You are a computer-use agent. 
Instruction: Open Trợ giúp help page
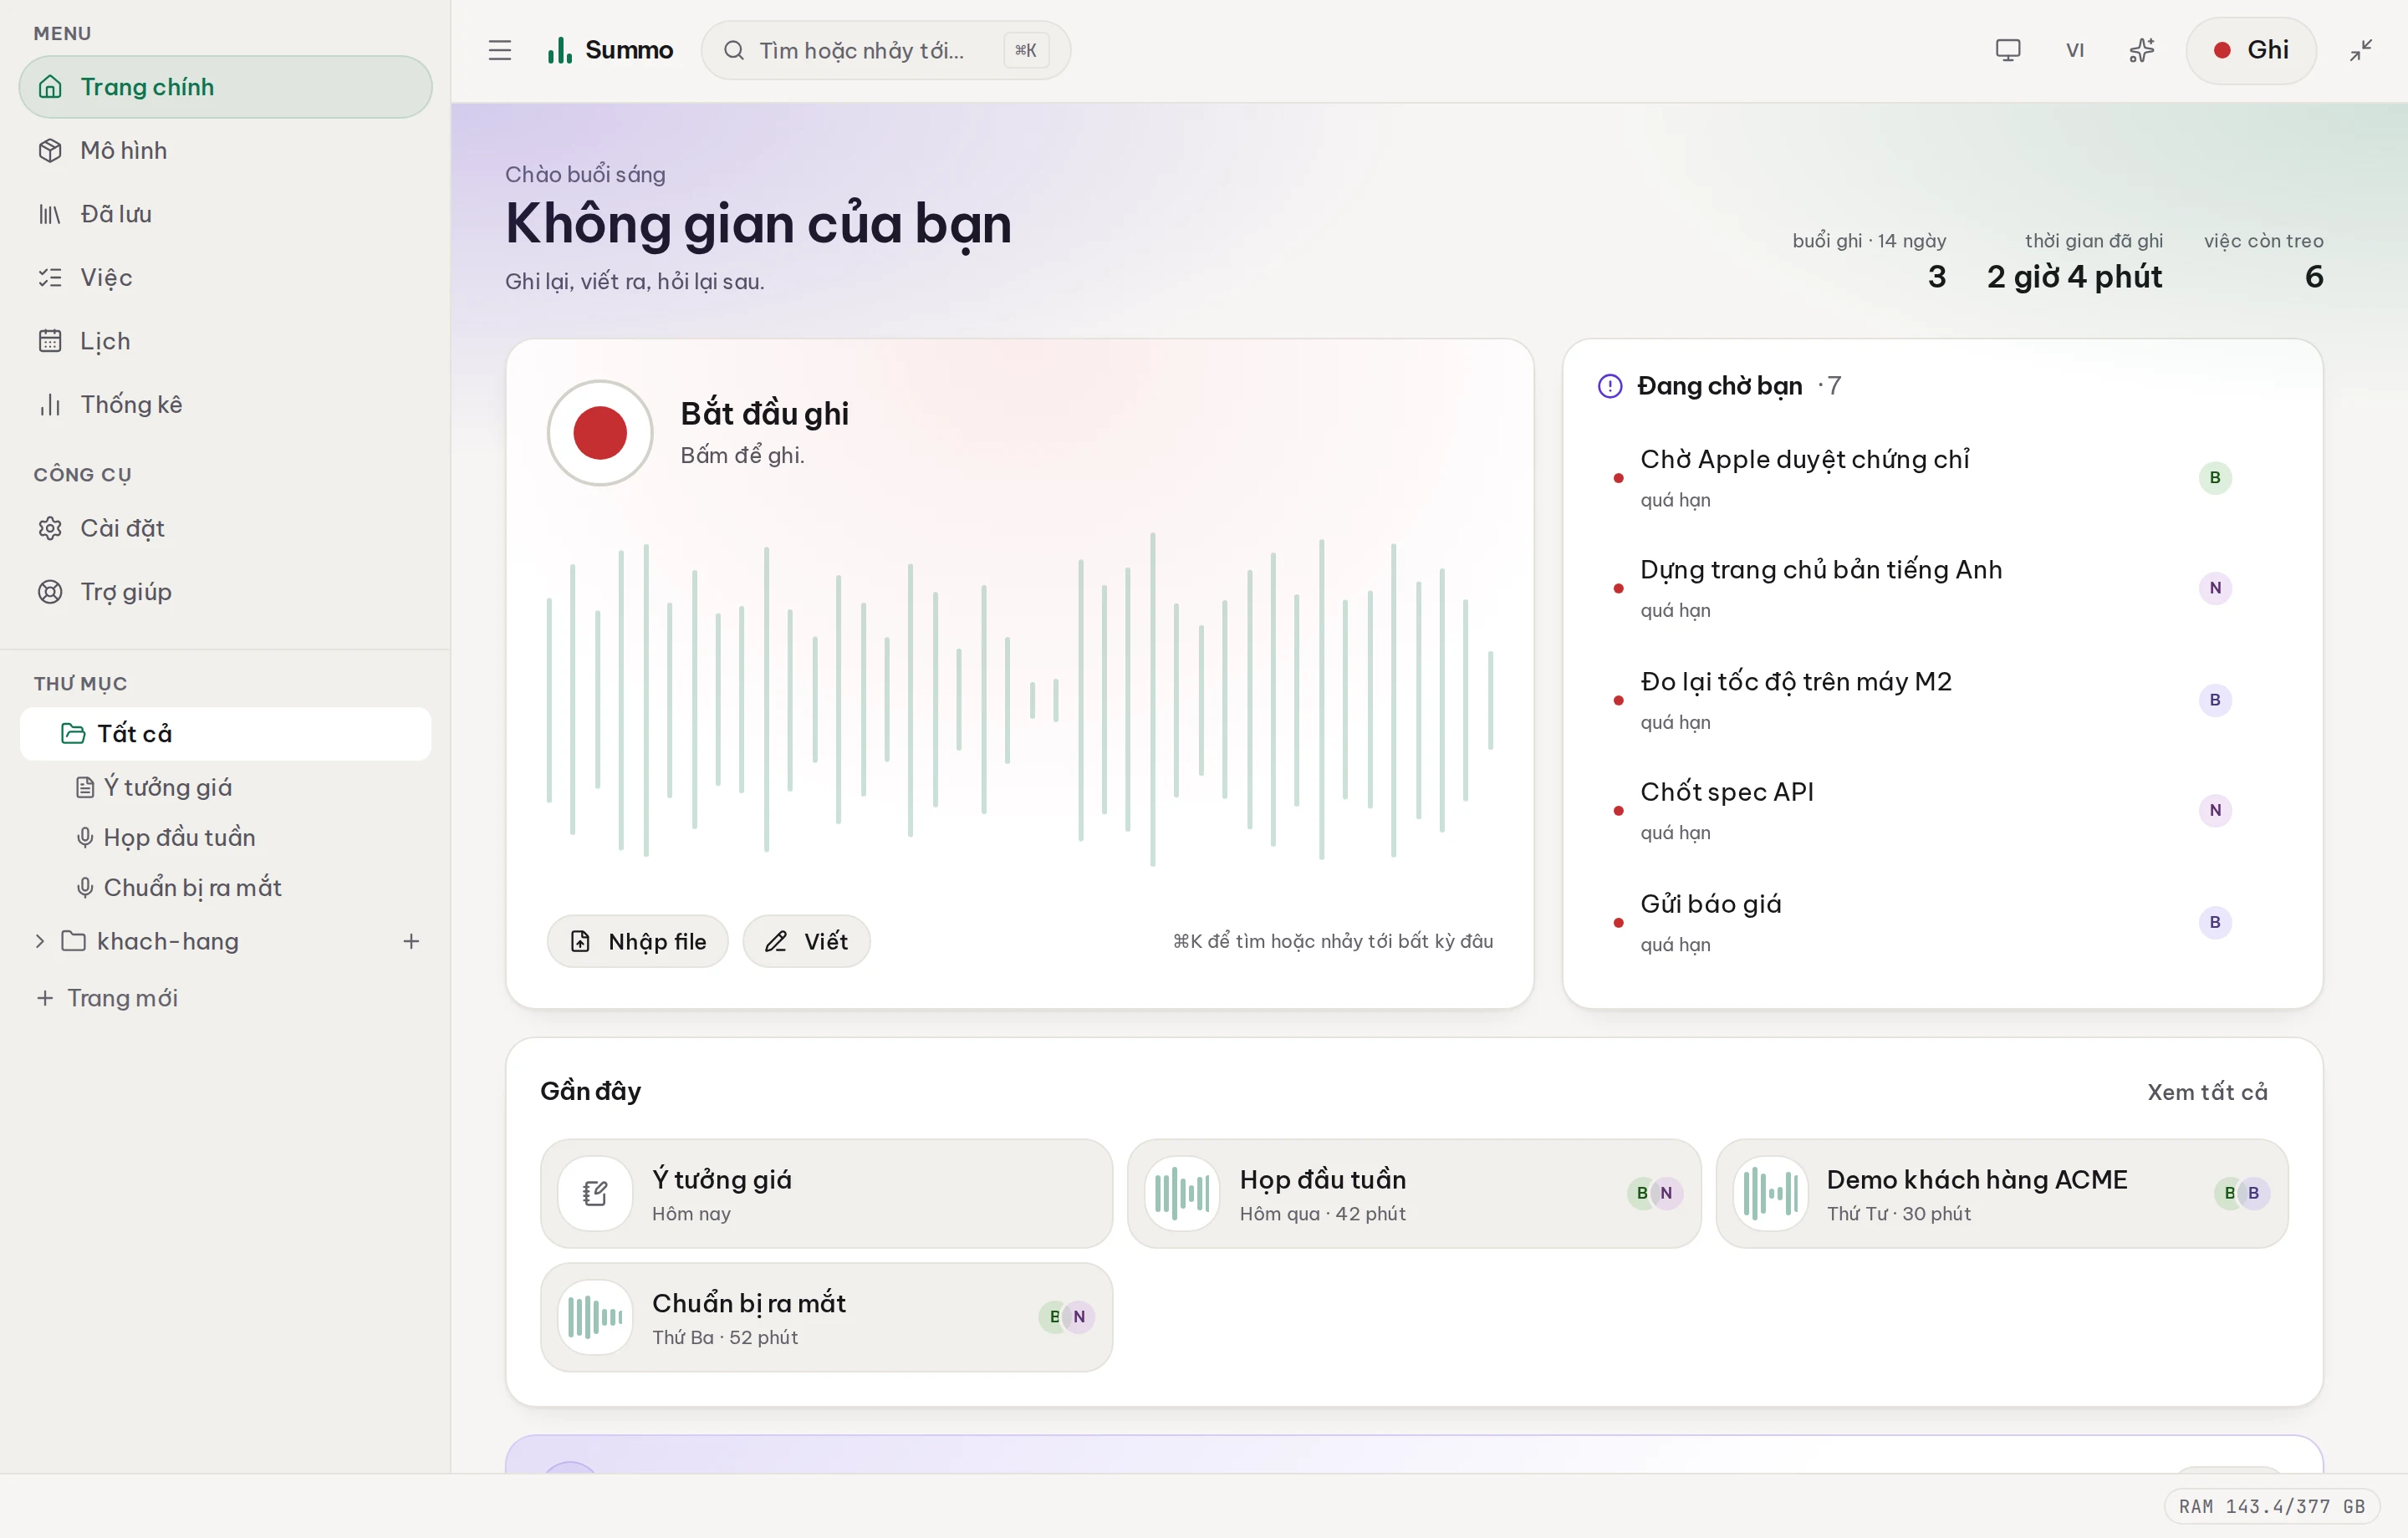(x=226, y=591)
